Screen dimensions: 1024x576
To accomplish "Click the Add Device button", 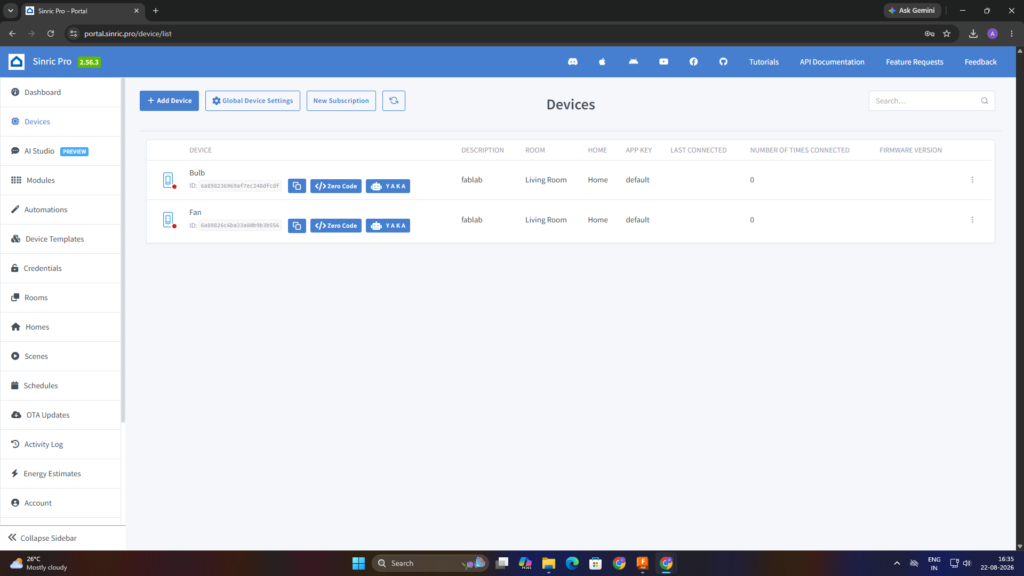I will coord(169,101).
